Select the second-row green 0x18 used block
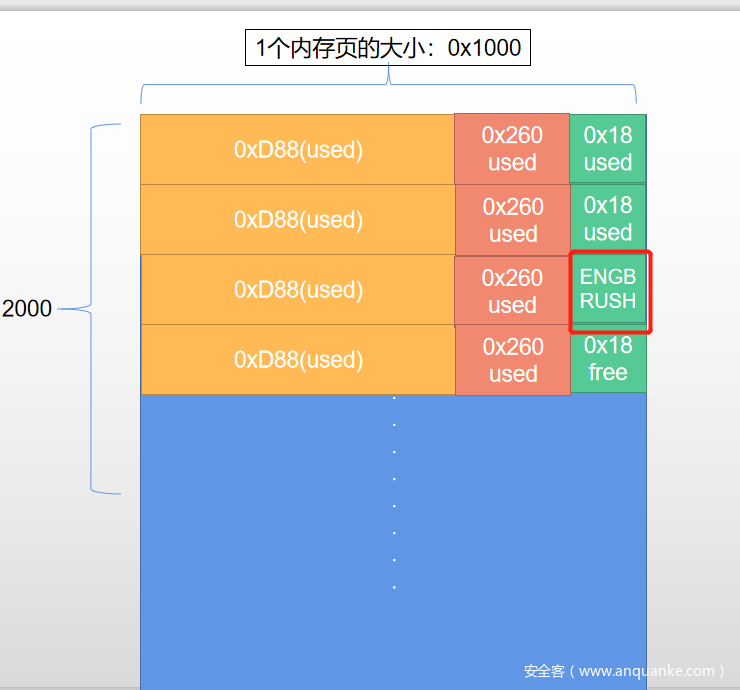740x690 pixels. pos(608,219)
